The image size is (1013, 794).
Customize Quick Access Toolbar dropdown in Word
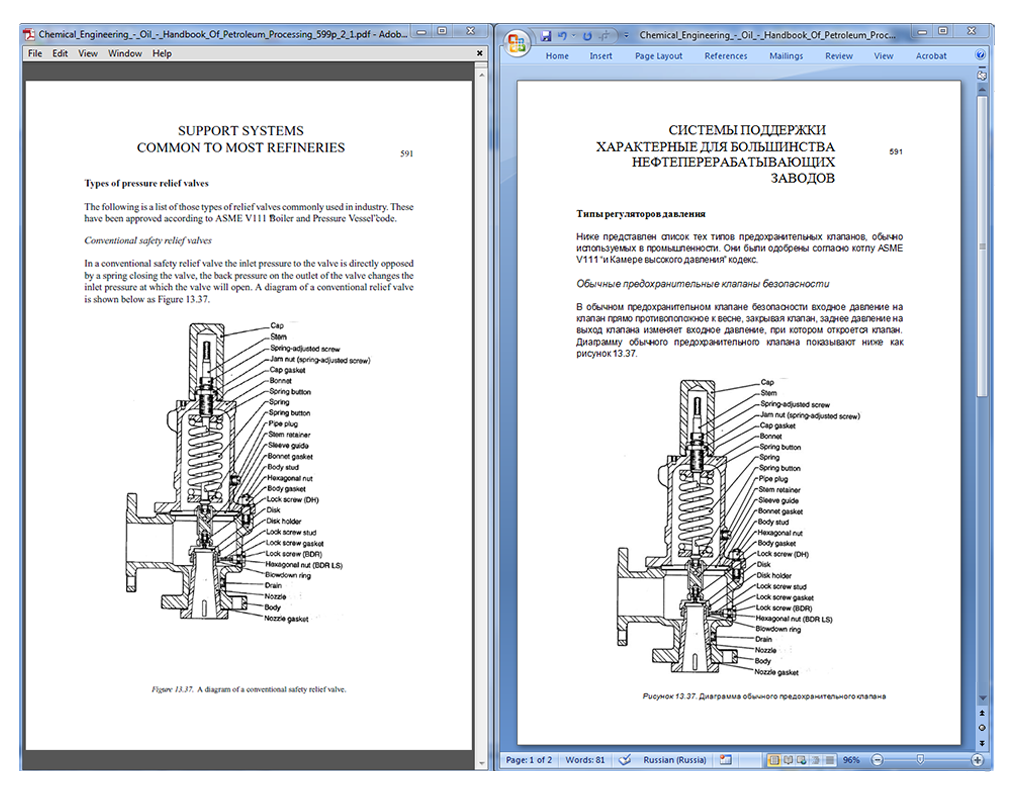coord(625,36)
